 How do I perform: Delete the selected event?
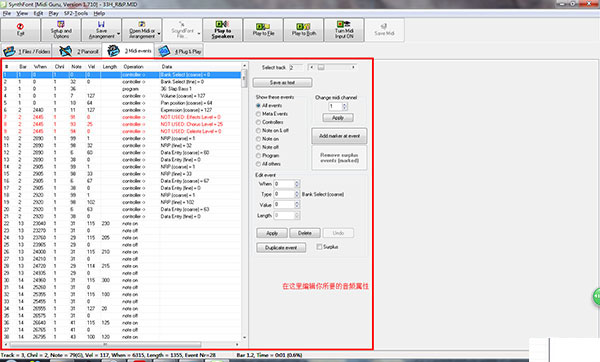click(305, 233)
